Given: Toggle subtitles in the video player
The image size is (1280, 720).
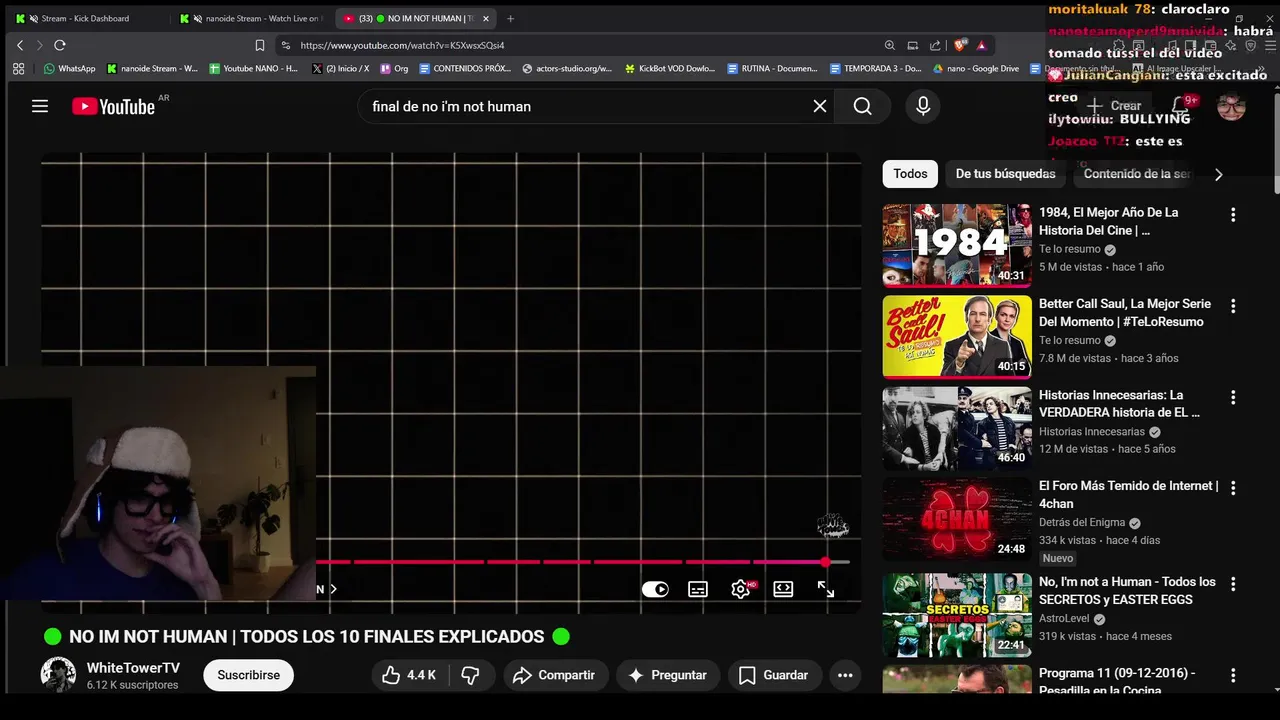Looking at the screenshot, I should coord(698,589).
